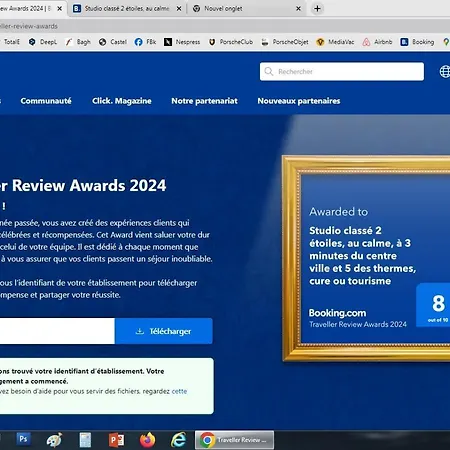Open Internet Explorer from the taskbar
The image size is (450, 450).
pos(179,440)
